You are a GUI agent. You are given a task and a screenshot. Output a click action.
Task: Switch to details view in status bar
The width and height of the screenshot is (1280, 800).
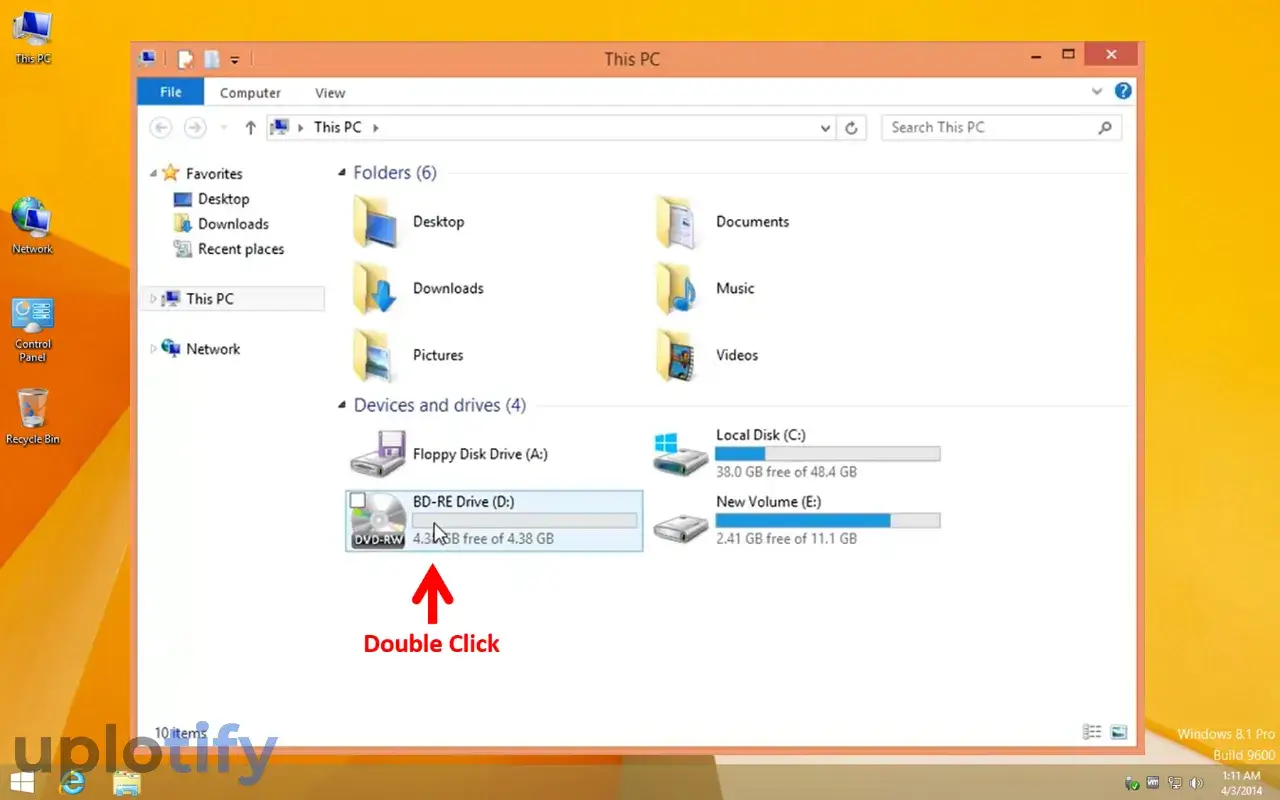[x=1092, y=732]
